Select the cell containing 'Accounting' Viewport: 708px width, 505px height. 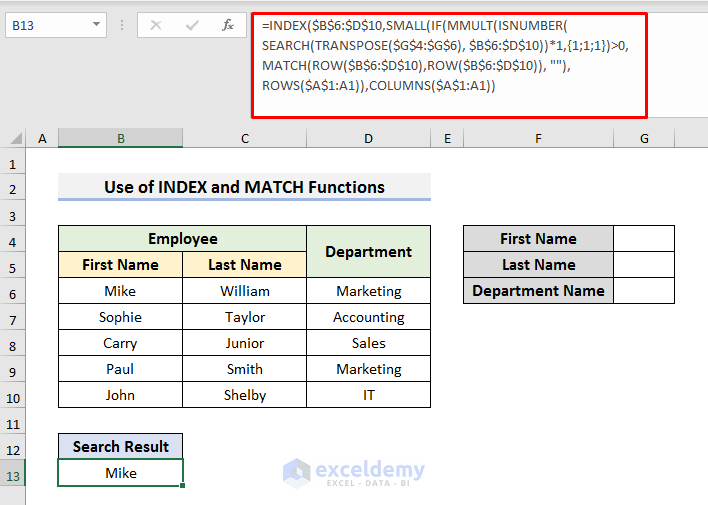point(368,317)
